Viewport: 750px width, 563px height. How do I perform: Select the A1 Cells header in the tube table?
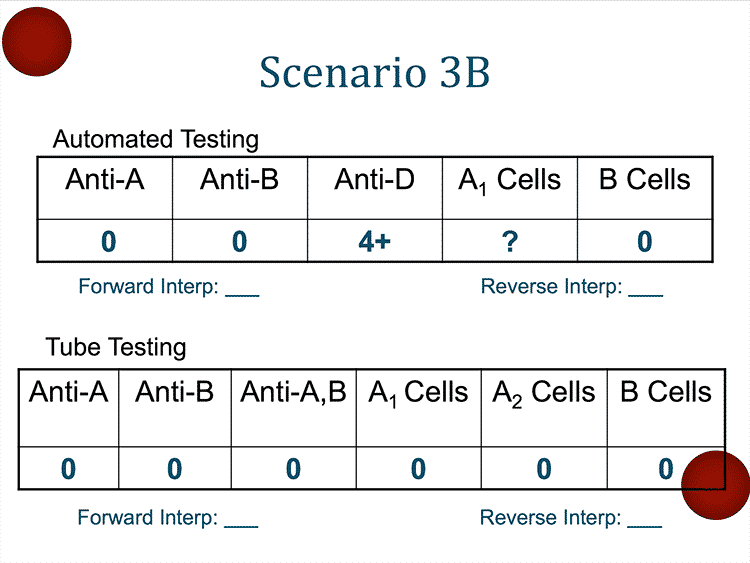(x=418, y=392)
